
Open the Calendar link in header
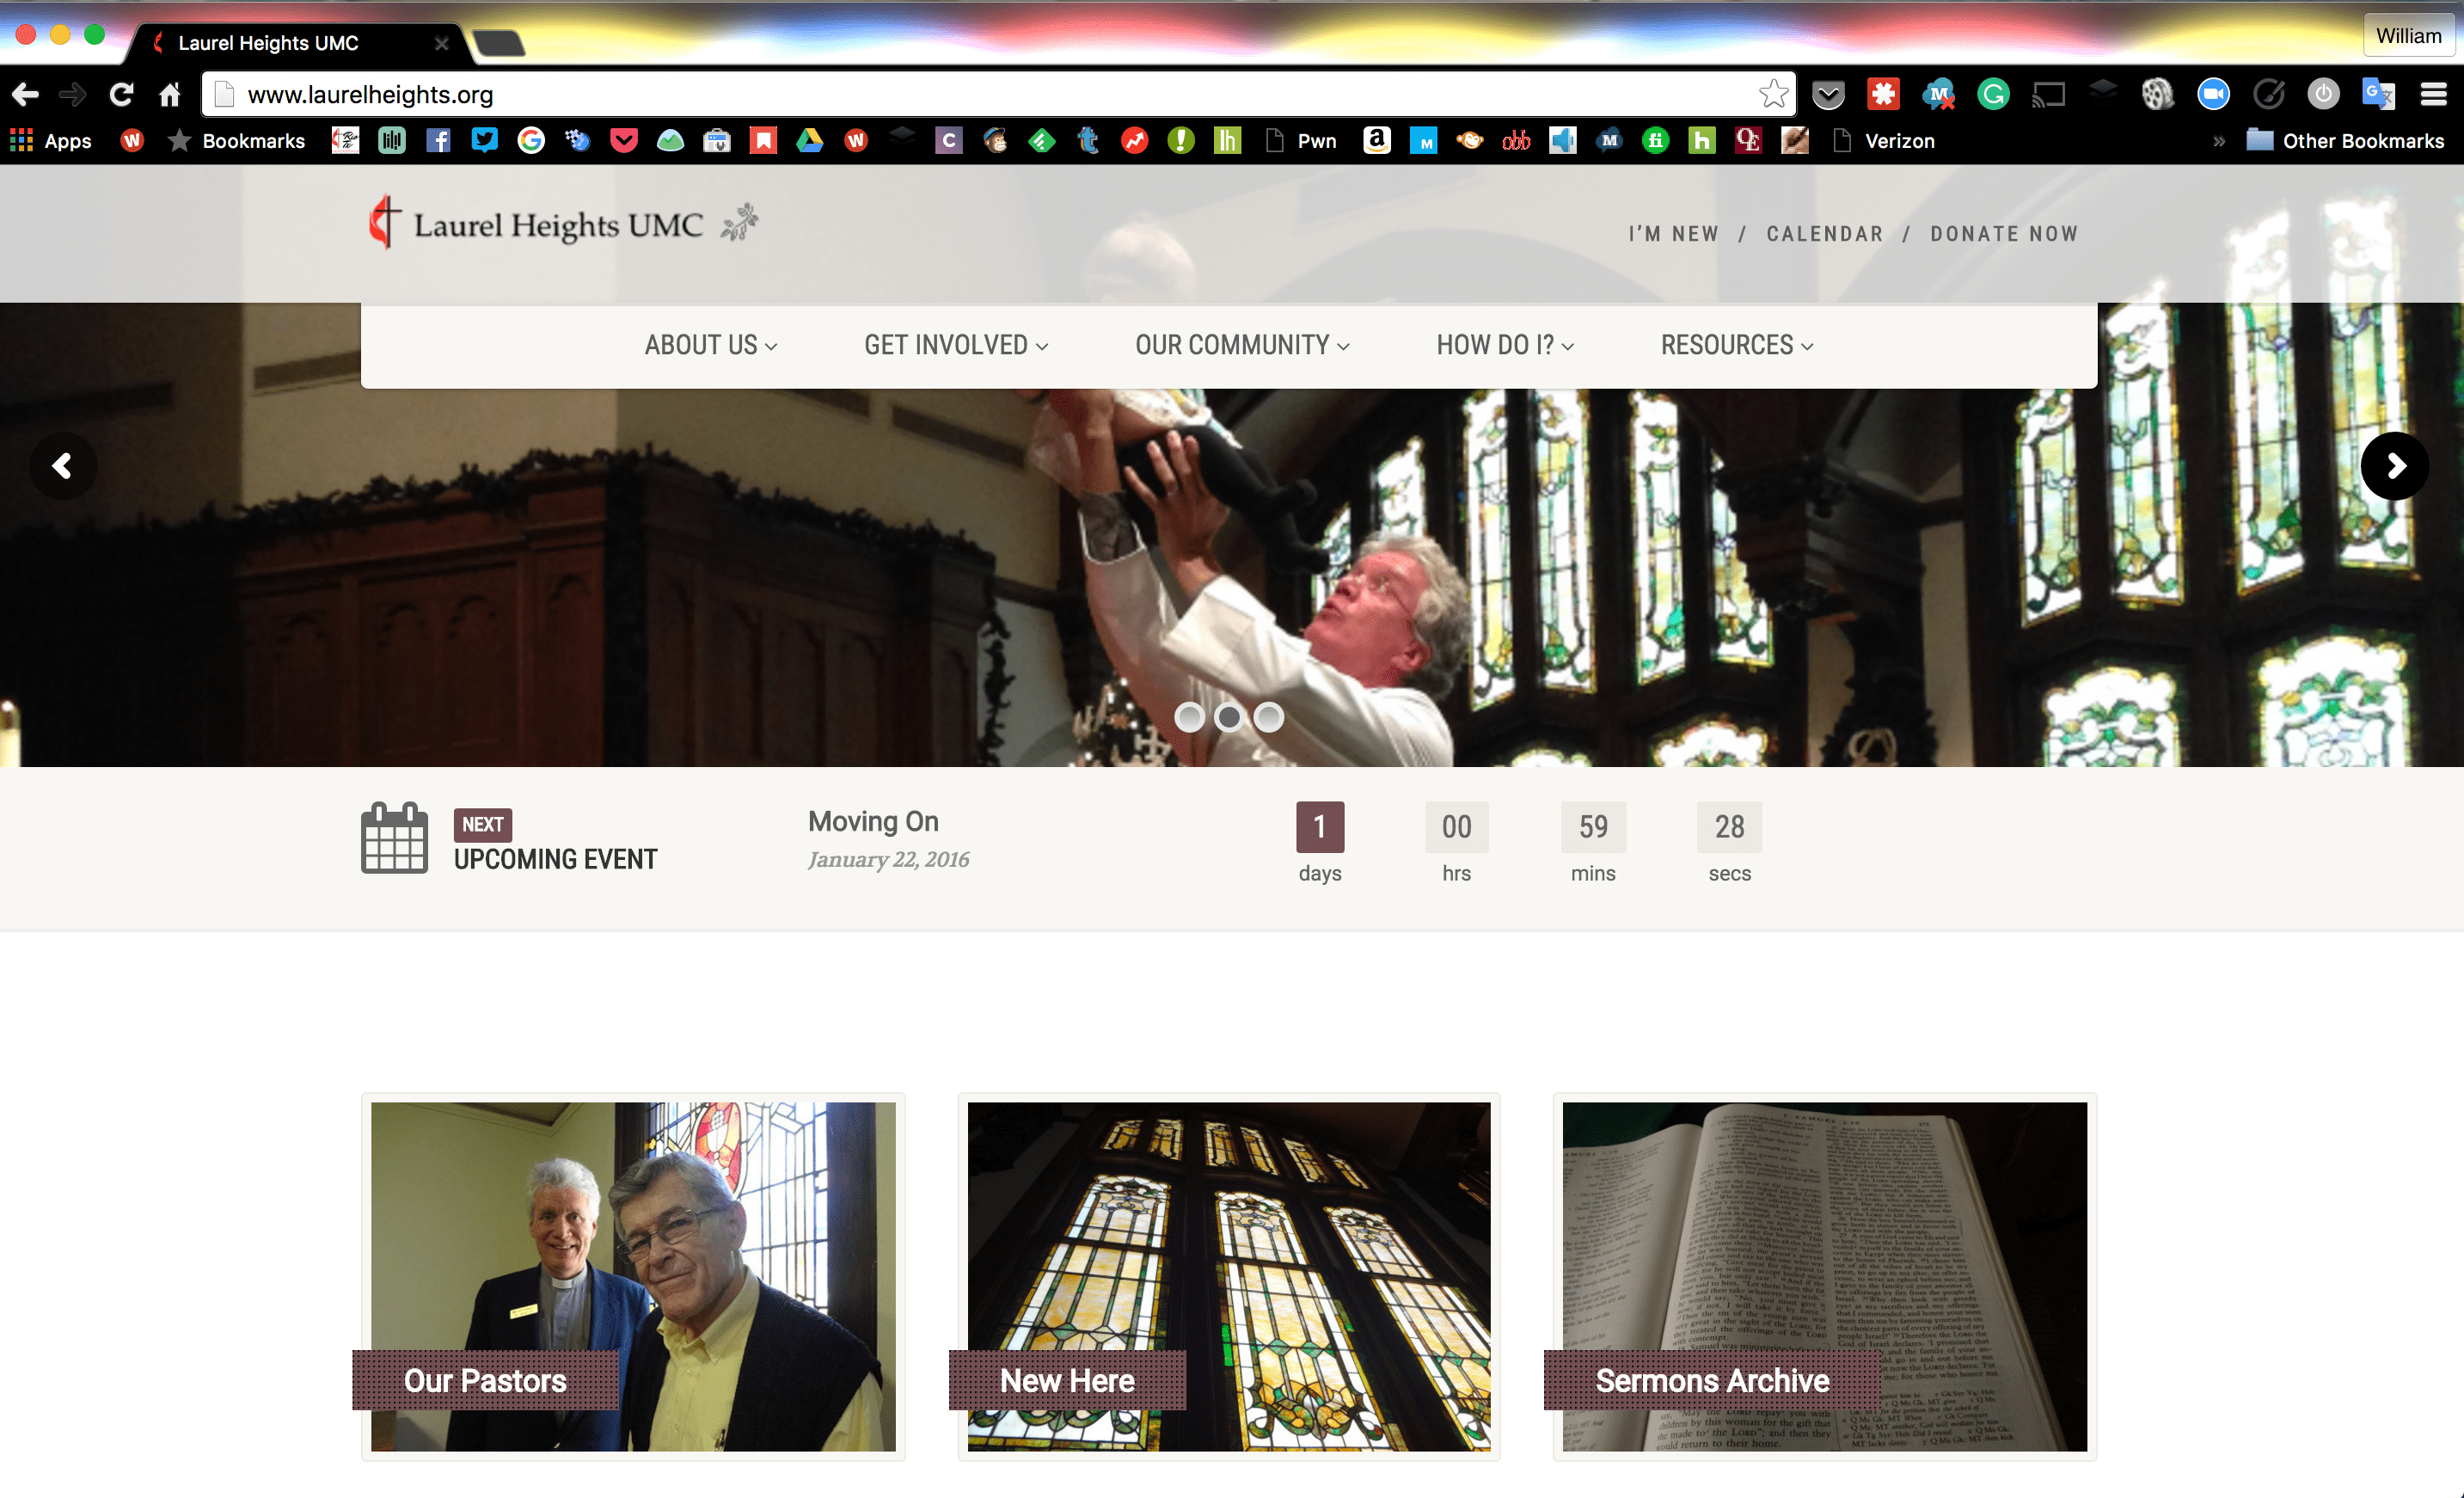coord(1824,234)
